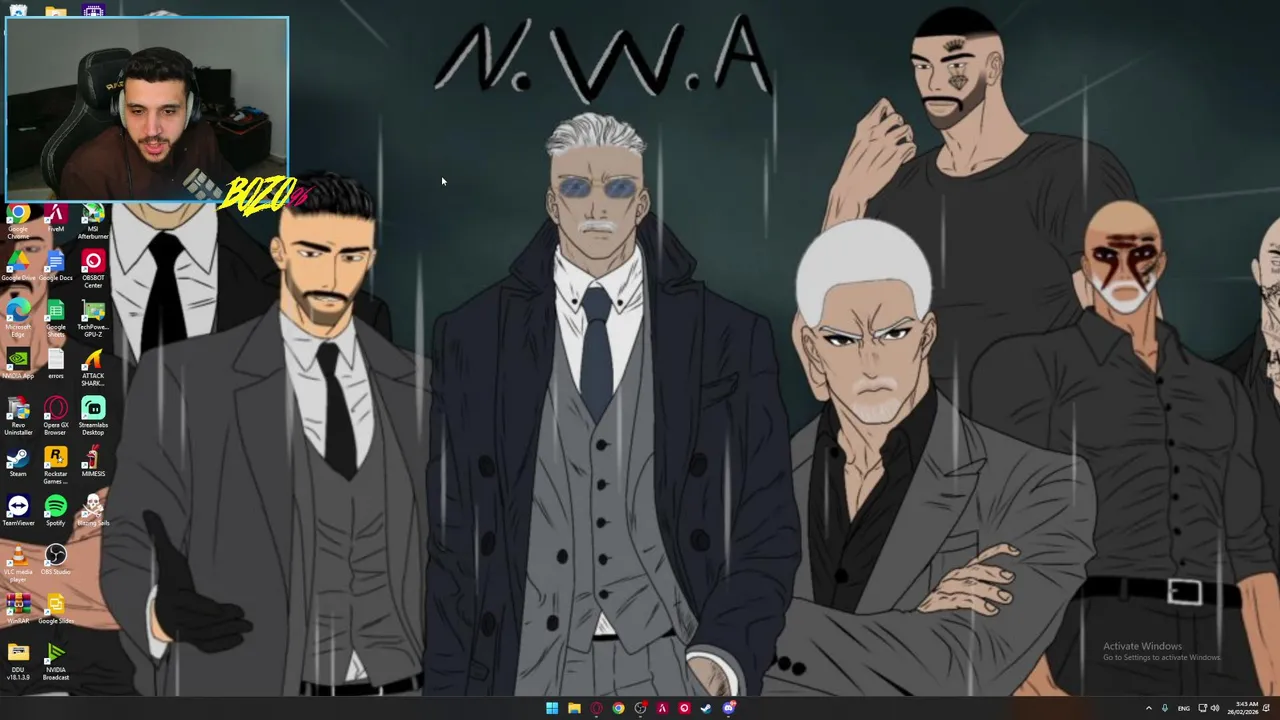Viewport: 1280px width, 720px height.
Task: Open File Explorer from the taskbar
Action: click(x=574, y=708)
